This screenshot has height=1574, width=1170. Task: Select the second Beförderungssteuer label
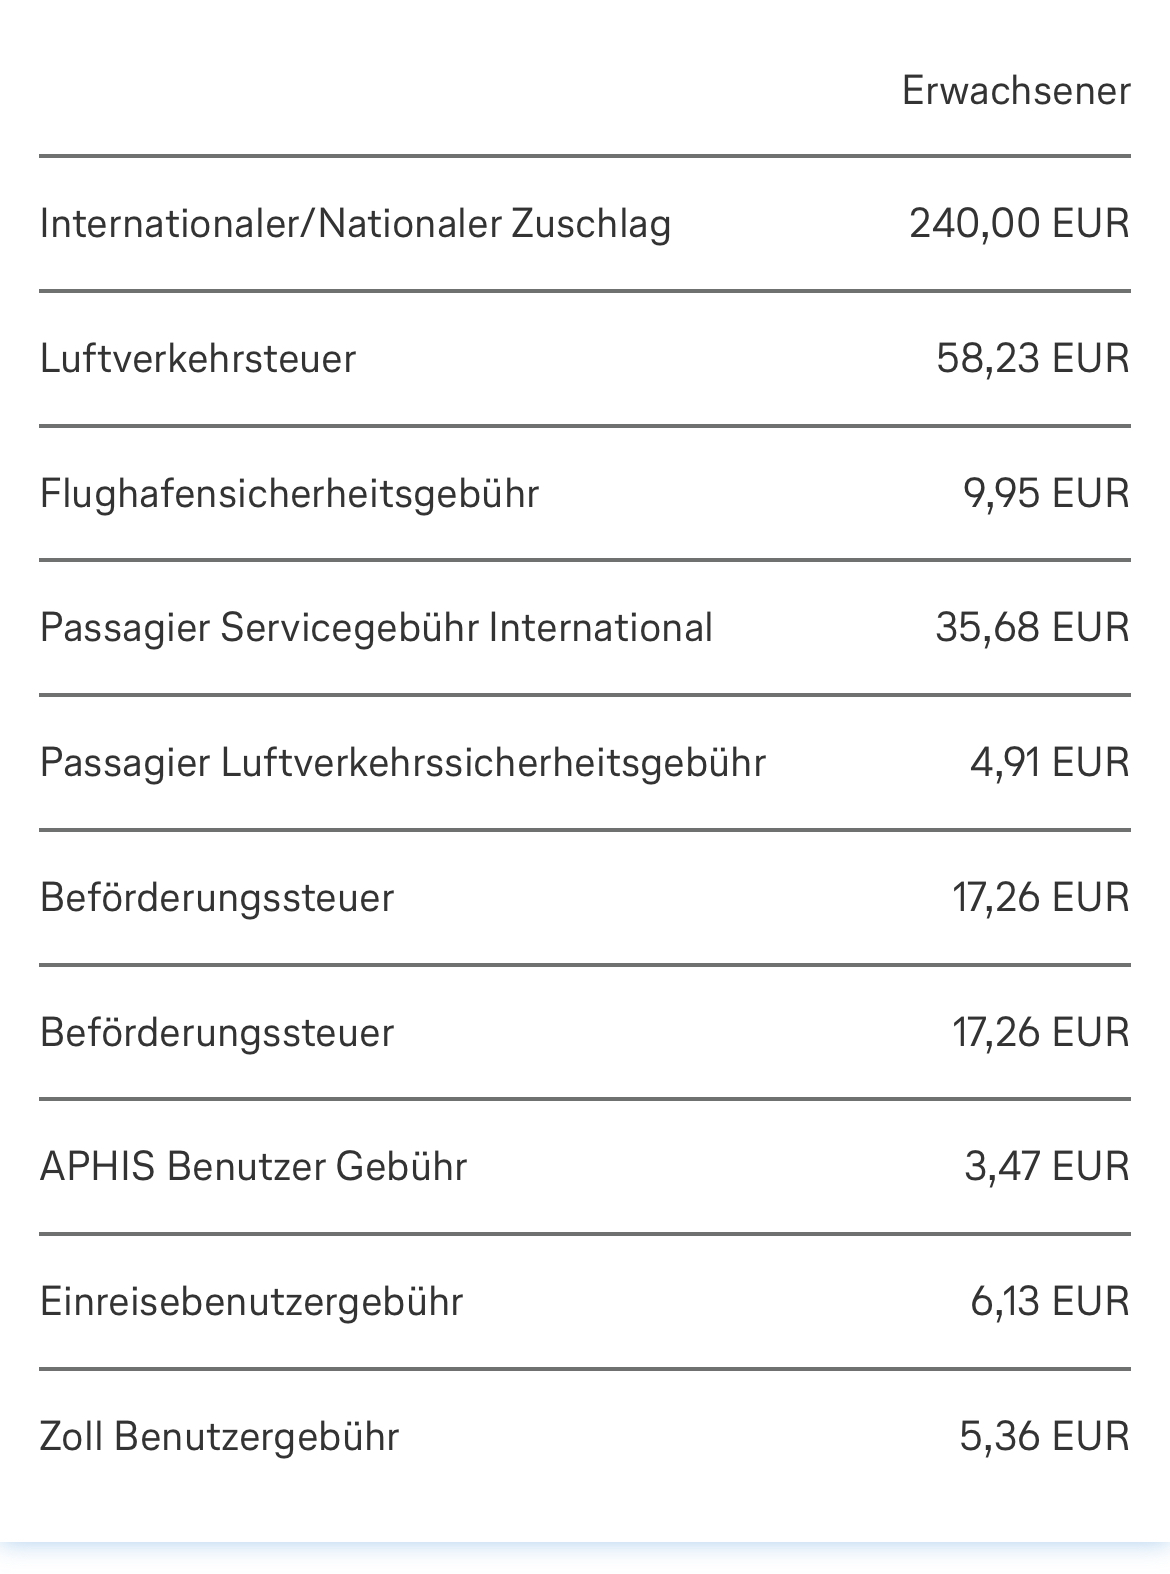click(217, 1032)
